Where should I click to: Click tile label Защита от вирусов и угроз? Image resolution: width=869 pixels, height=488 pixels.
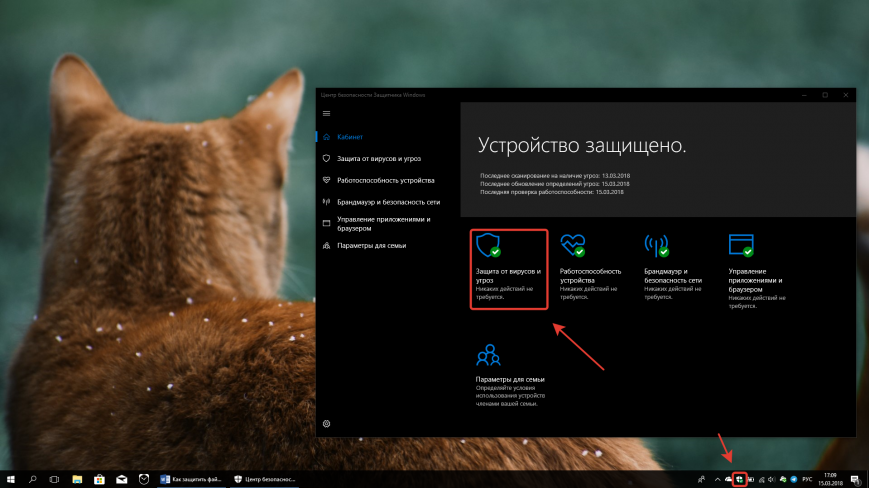(508, 276)
